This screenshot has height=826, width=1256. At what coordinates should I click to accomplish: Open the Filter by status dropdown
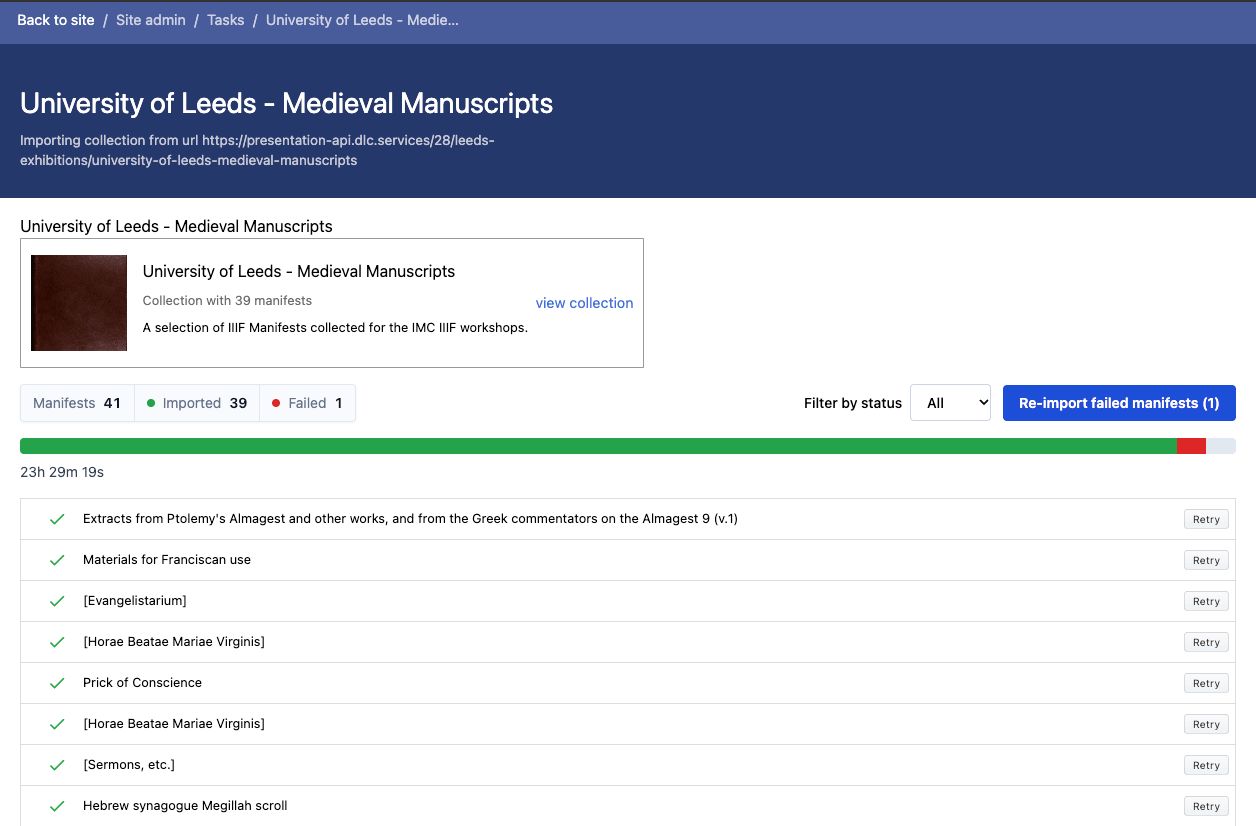pyautogui.click(x=950, y=403)
